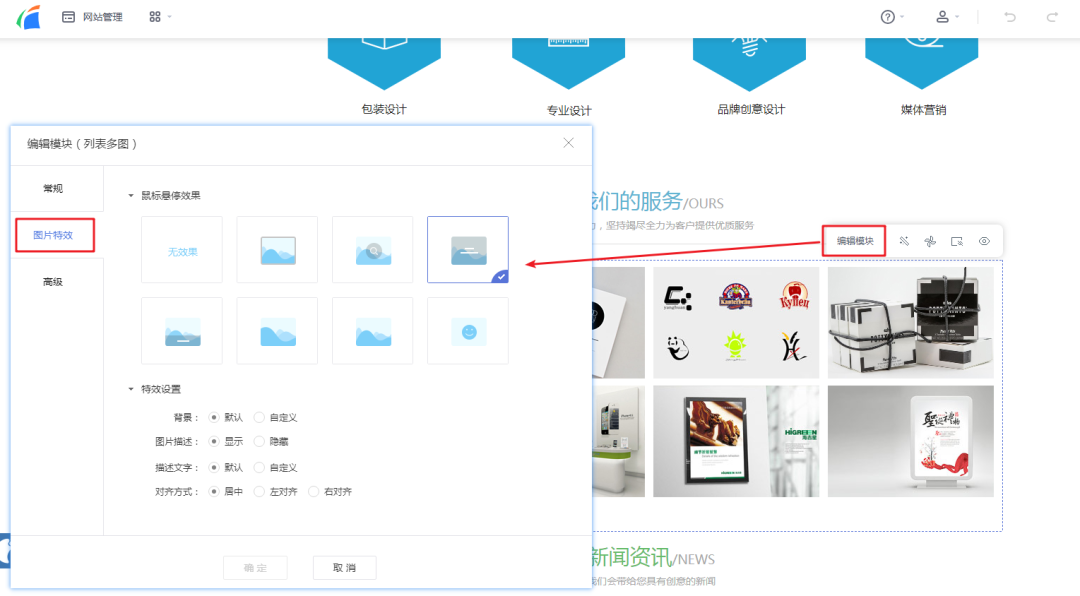Viewport: 1080px width, 596px height.
Task: Click the 编辑模块（列表多图）dialog title
Action: pos(81,144)
